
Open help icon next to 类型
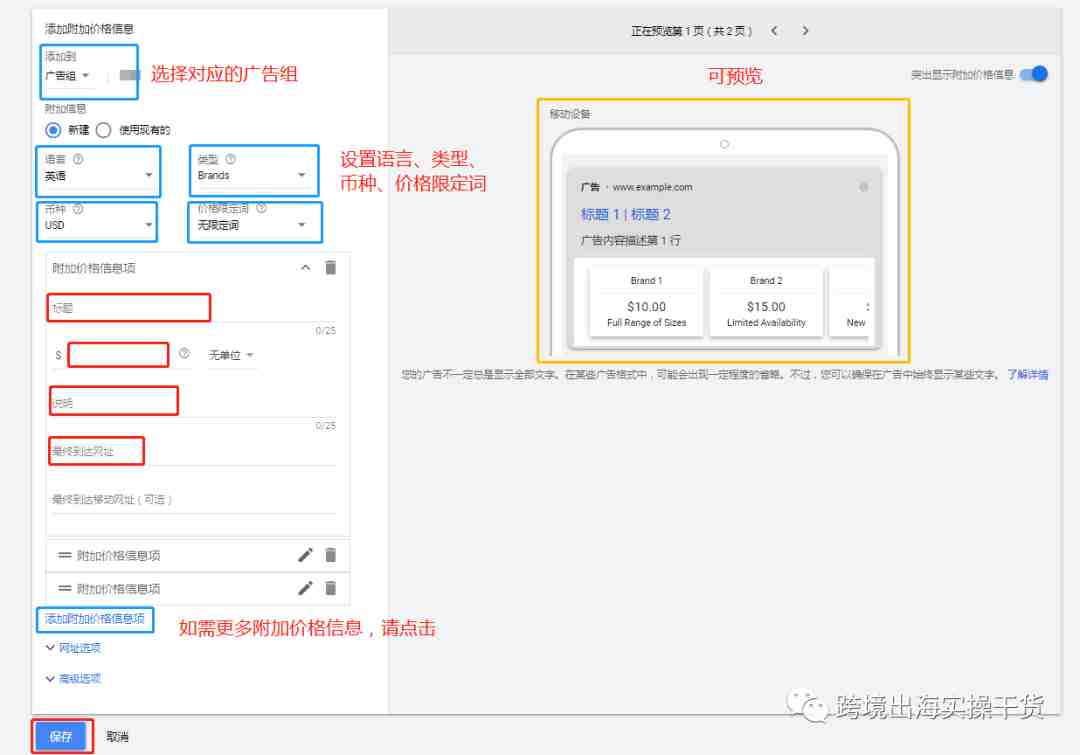click(x=230, y=159)
